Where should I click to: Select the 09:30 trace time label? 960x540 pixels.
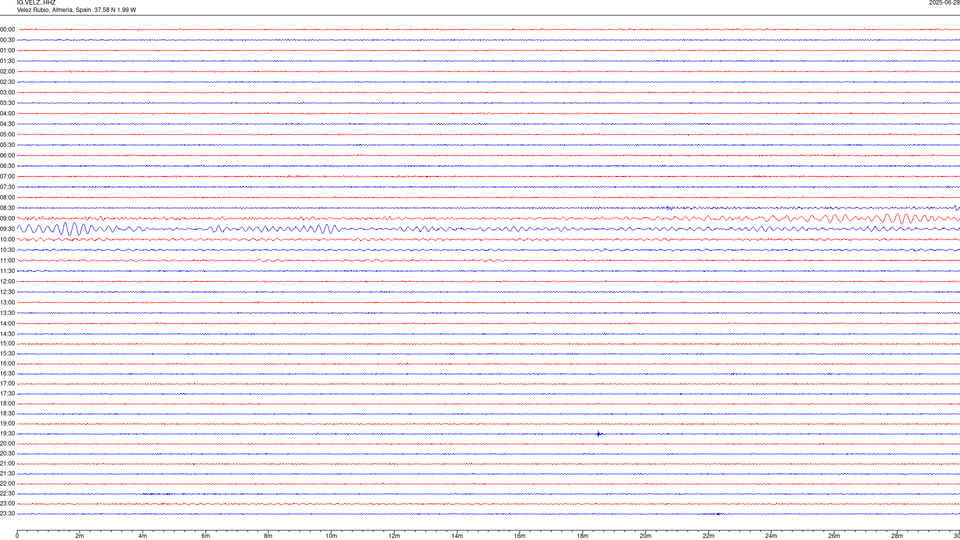pos(7,229)
